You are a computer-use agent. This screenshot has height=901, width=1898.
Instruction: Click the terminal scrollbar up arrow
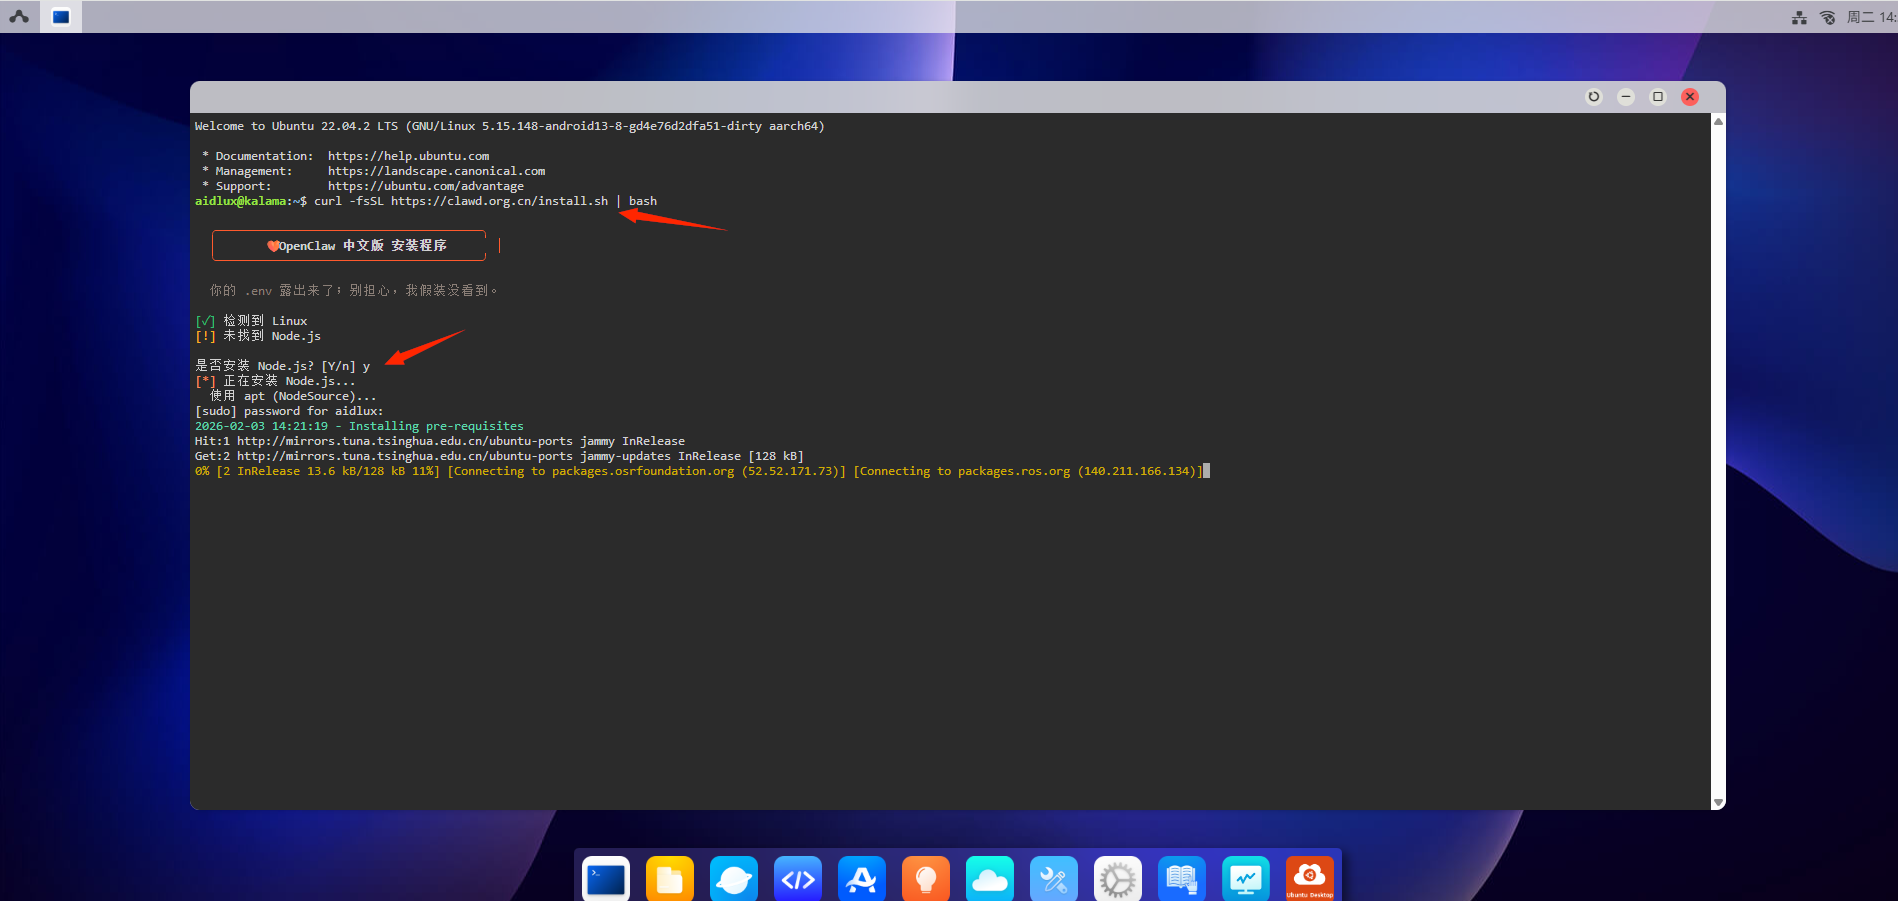tap(1718, 121)
